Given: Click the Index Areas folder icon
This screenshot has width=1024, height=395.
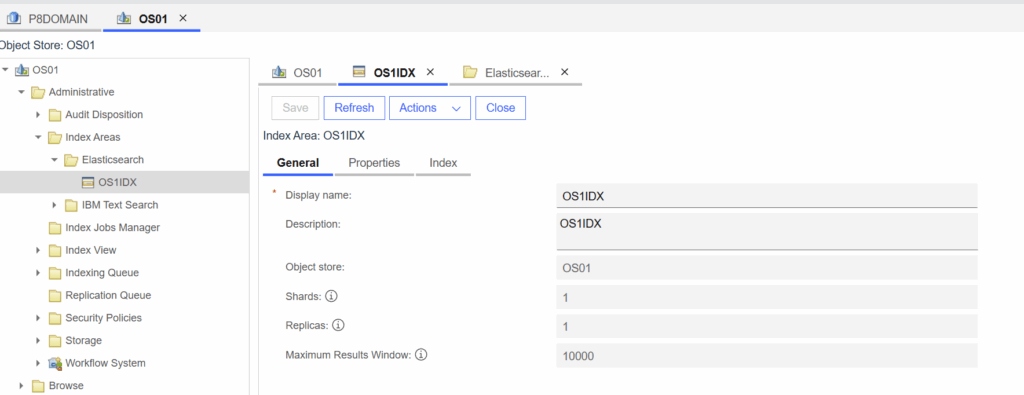Looking at the screenshot, I should [x=55, y=137].
